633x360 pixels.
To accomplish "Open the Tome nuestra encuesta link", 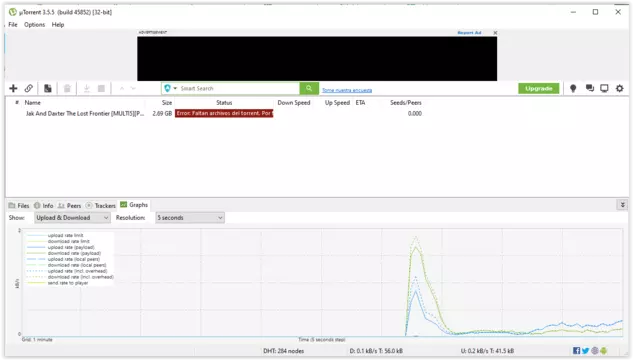I will pos(347,90).
